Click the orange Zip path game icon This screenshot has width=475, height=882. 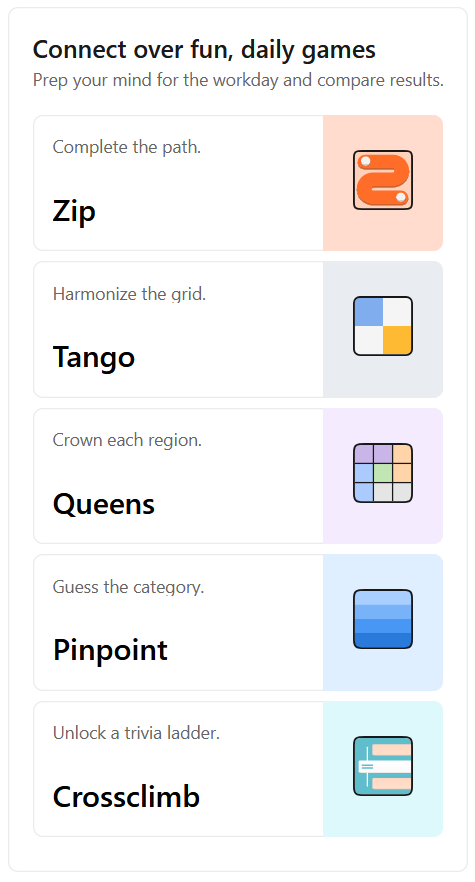point(383,180)
